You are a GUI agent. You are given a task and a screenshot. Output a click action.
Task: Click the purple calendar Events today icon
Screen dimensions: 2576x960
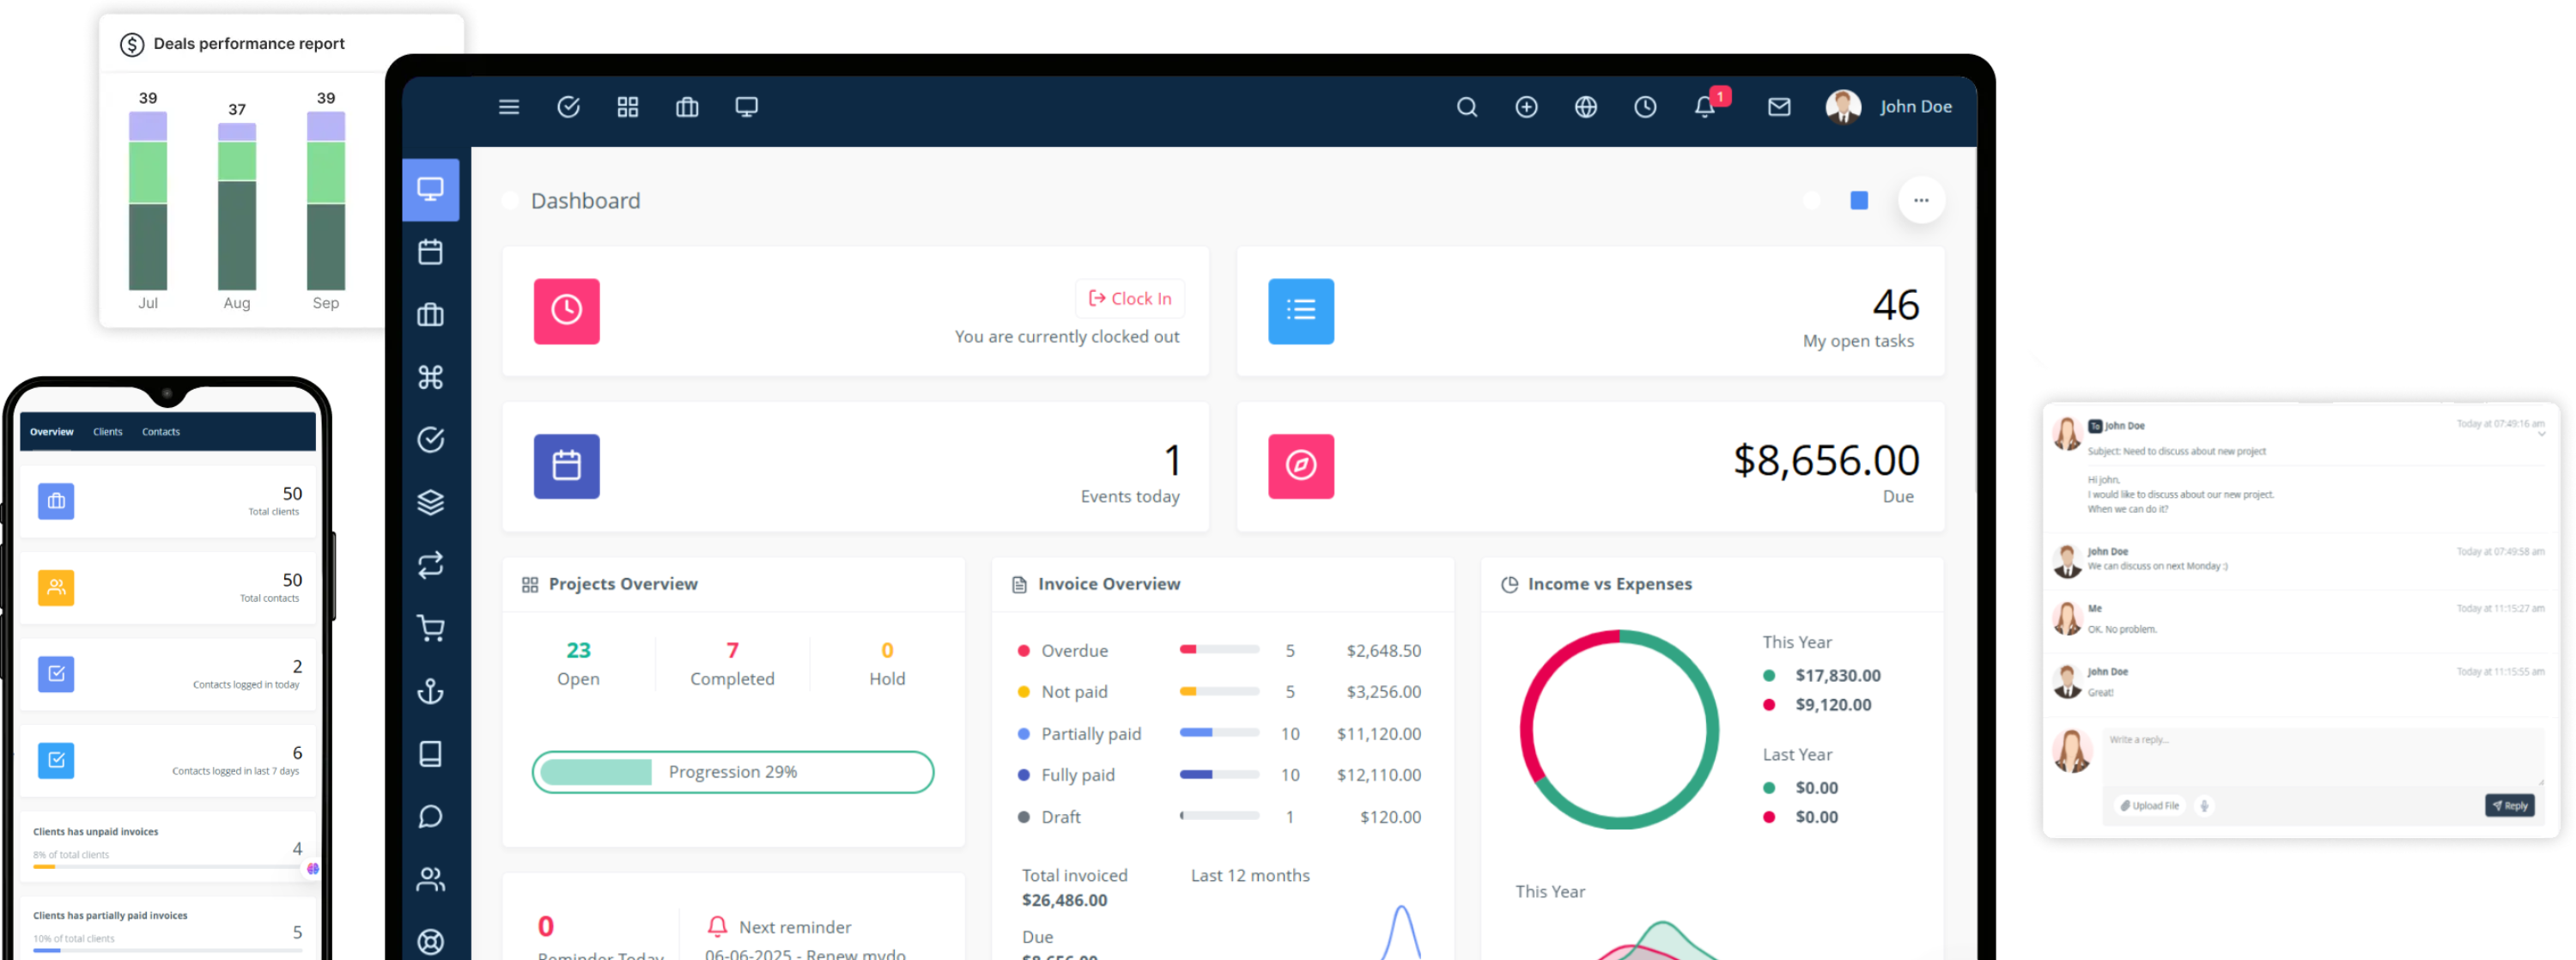[567, 466]
